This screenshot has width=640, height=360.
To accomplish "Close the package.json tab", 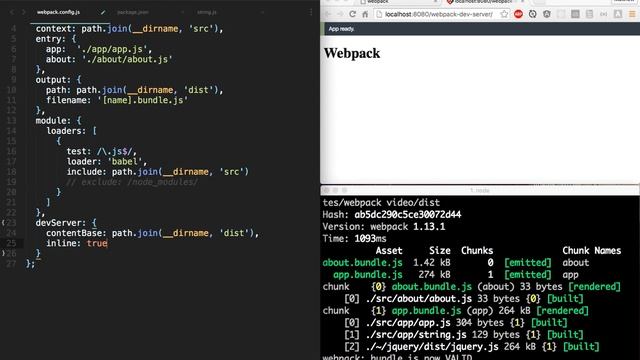I will (182, 12).
